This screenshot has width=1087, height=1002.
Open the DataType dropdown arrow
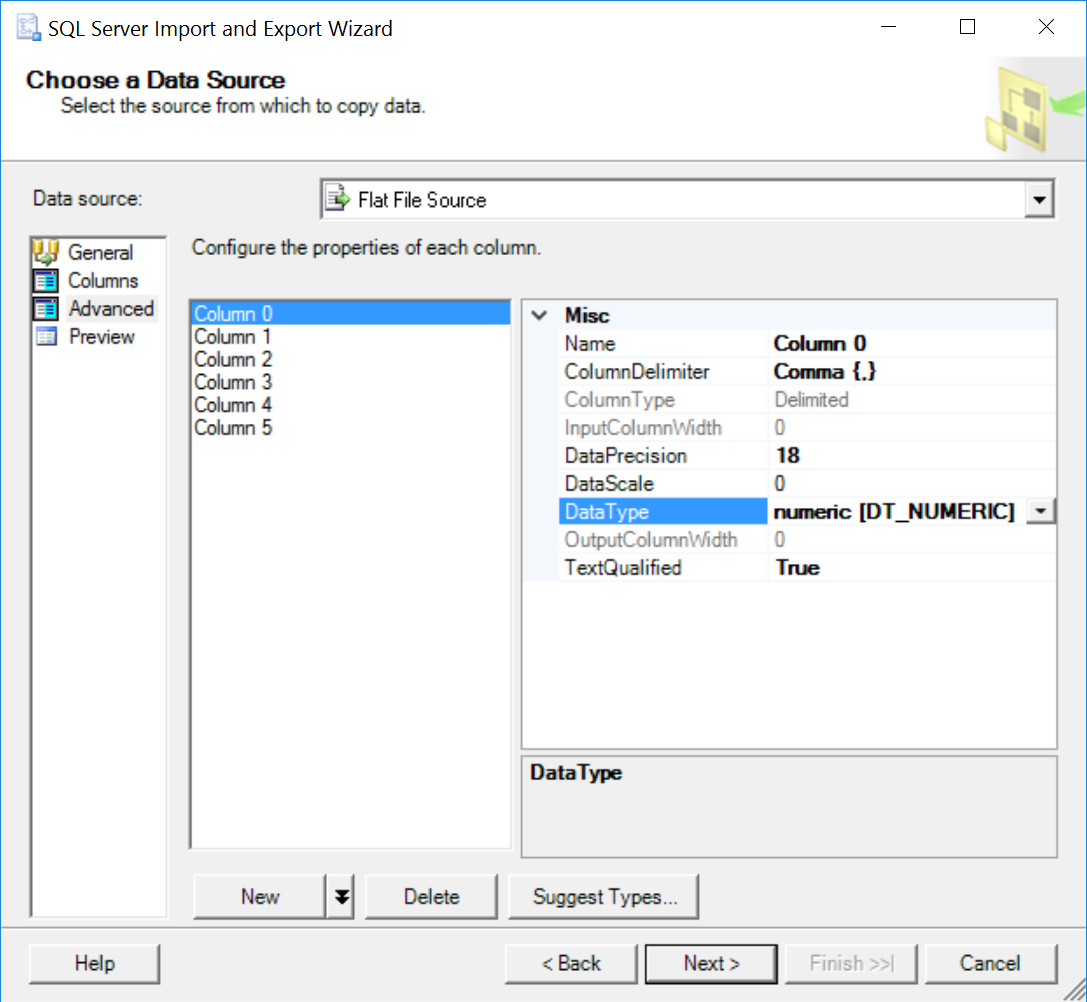point(1041,512)
